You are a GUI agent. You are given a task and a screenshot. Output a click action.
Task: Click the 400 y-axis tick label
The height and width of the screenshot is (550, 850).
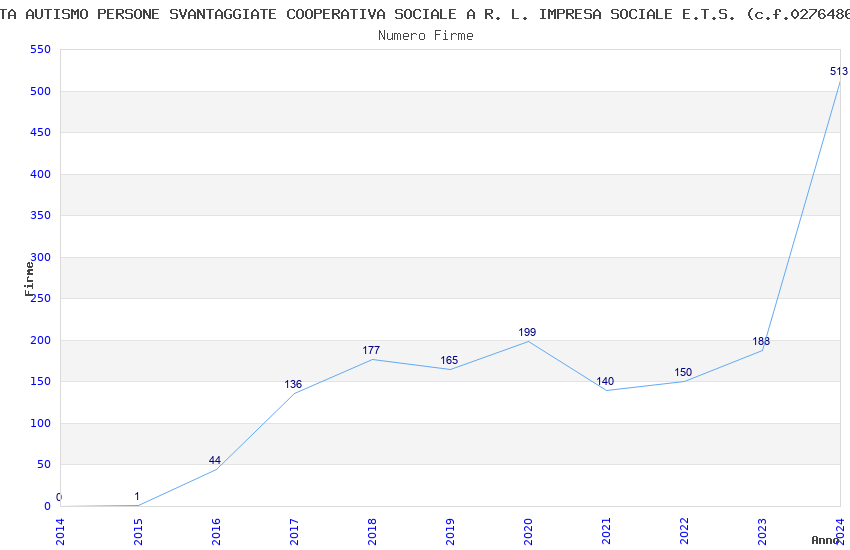click(x=41, y=174)
